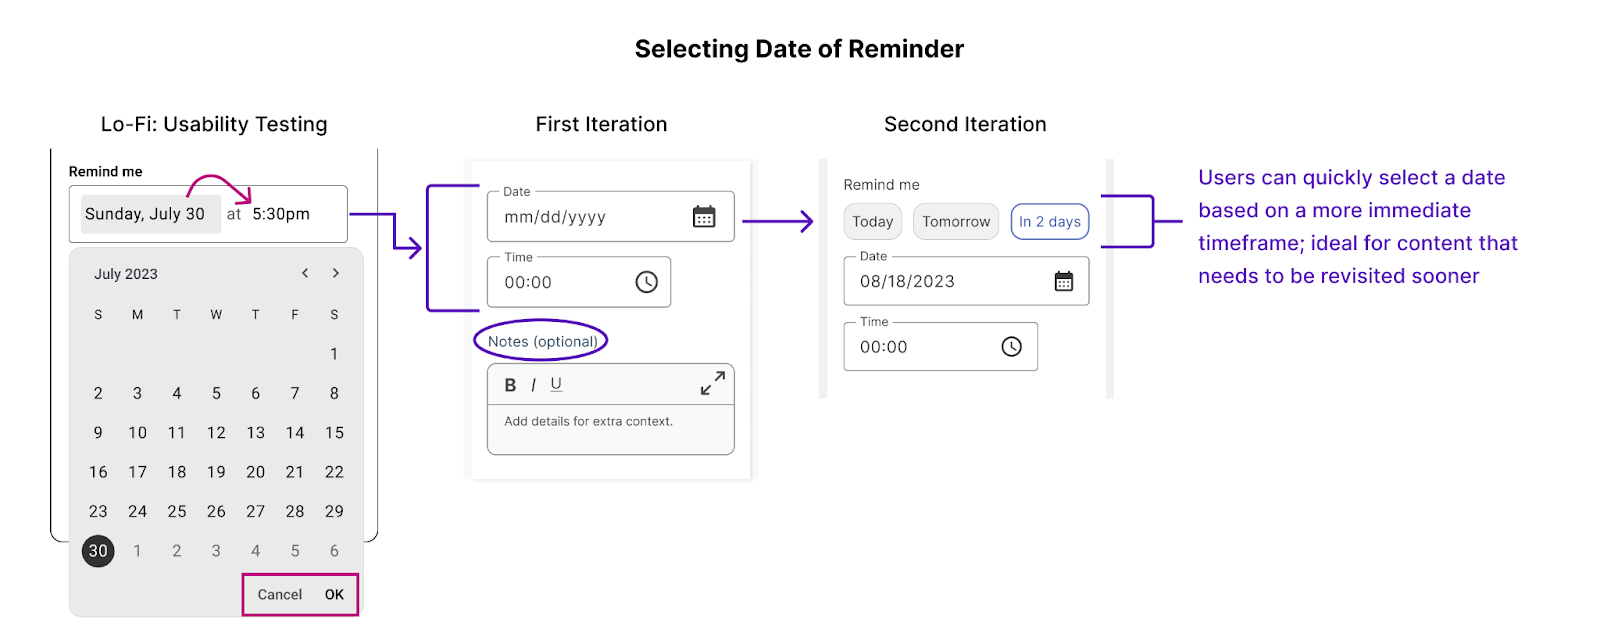Screen dimensions: 1600x644
Task: Click Cancel in the calendar popup
Action: (x=280, y=594)
